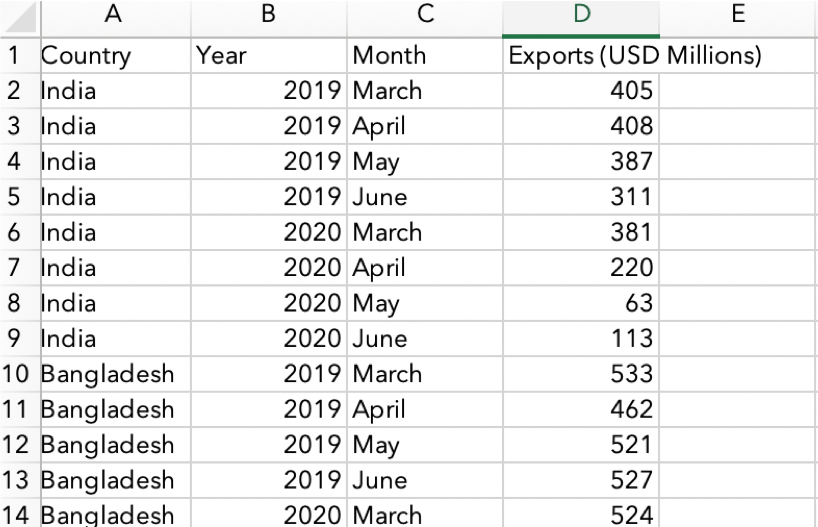The width and height of the screenshot is (818, 527).
Task: Select the cell with export value 533
Action: [581, 374]
